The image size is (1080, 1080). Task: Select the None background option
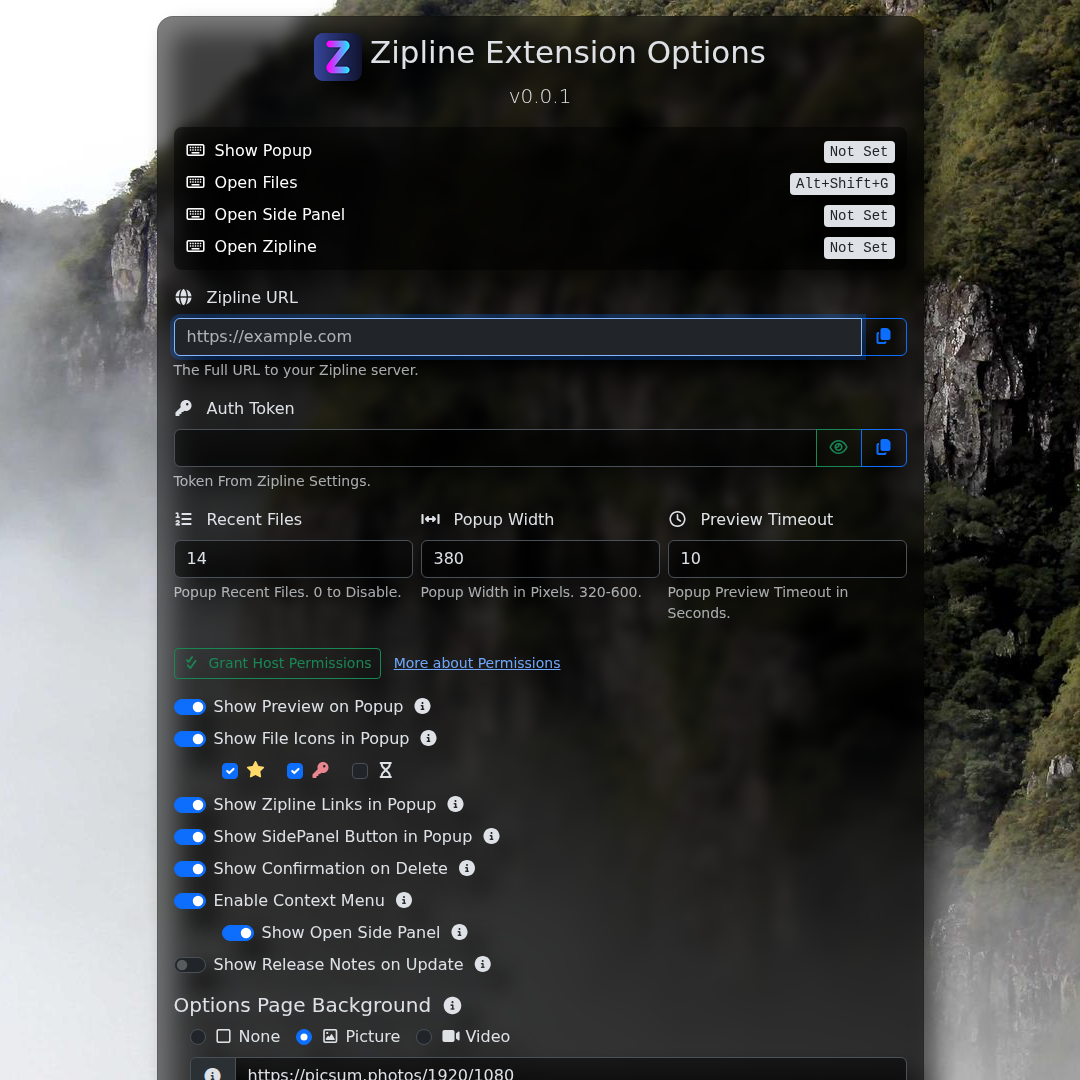pos(197,1037)
